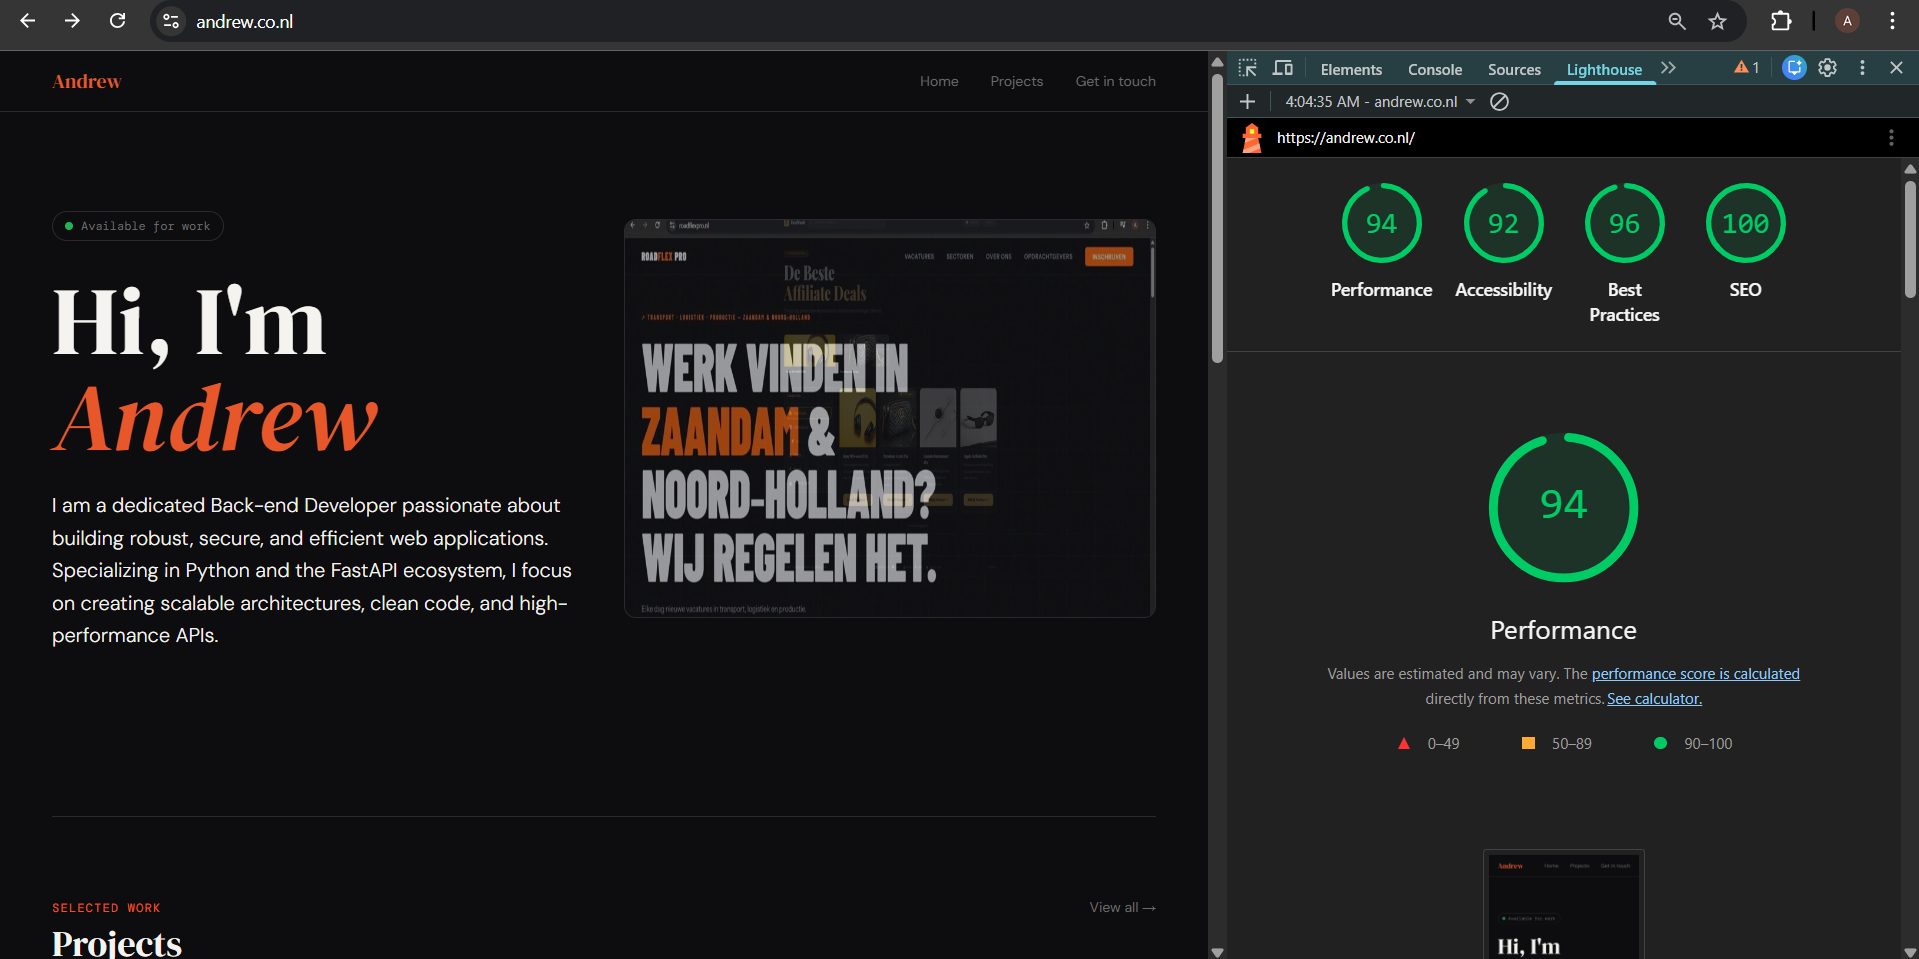Click the Available for work badge

138,226
